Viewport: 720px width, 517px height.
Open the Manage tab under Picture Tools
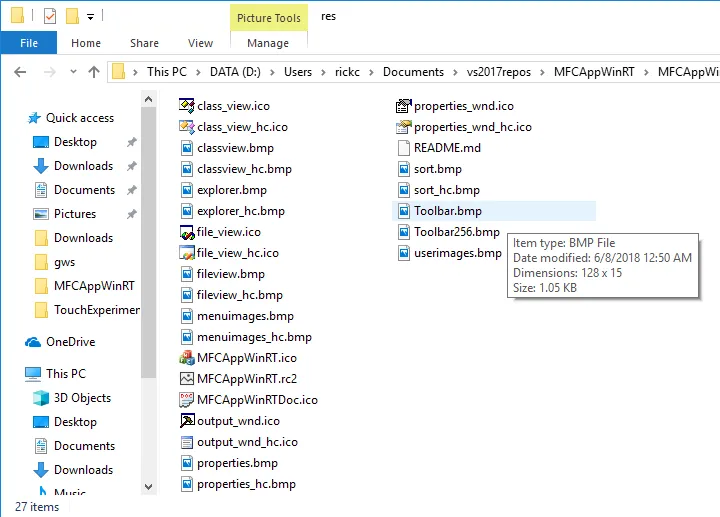pyautogui.click(x=268, y=43)
